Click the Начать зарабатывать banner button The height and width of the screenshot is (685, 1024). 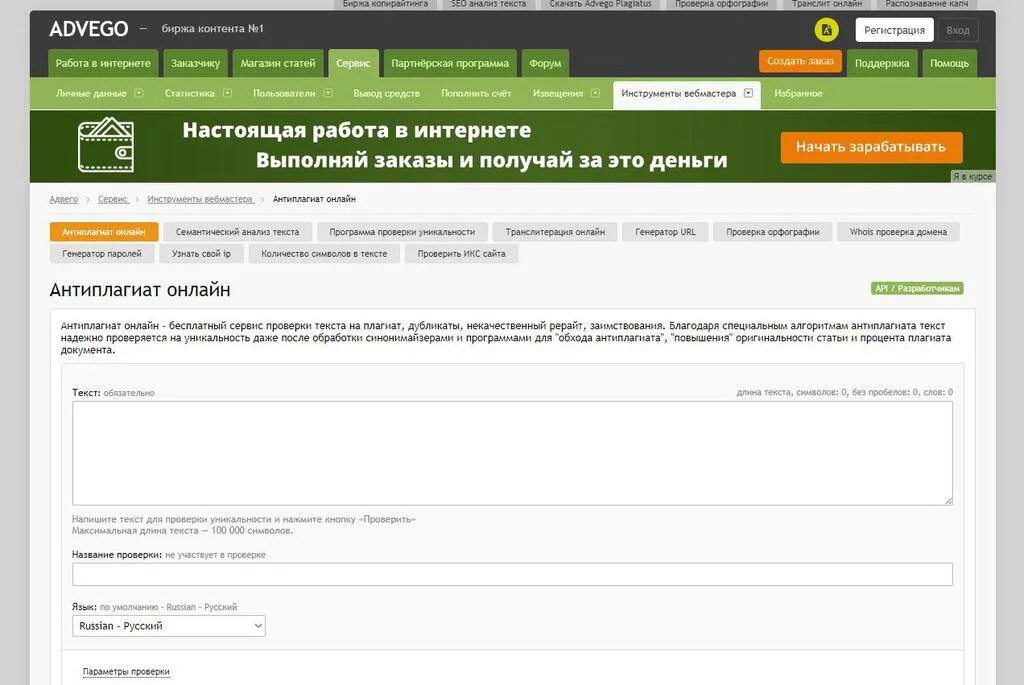(871, 147)
